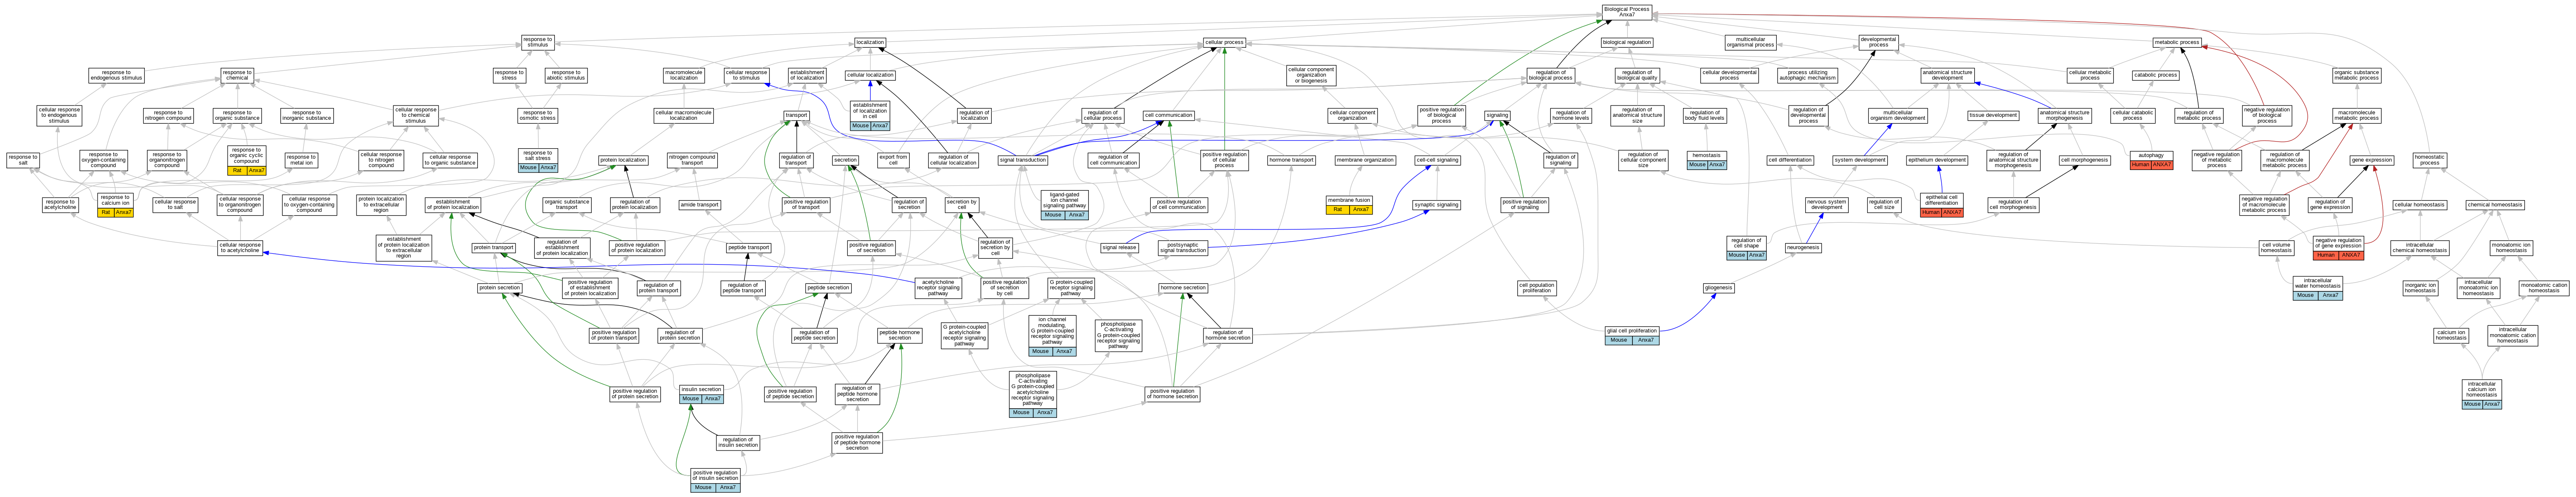Select the 'peptide hormone secretion' node
Image resolution: width=2576 pixels, height=497 pixels.
point(900,335)
